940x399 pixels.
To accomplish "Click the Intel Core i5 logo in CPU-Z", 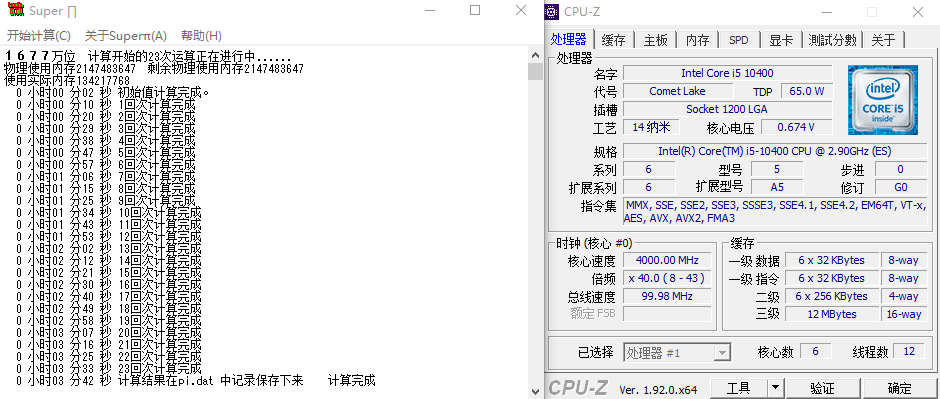I will point(882,99).
